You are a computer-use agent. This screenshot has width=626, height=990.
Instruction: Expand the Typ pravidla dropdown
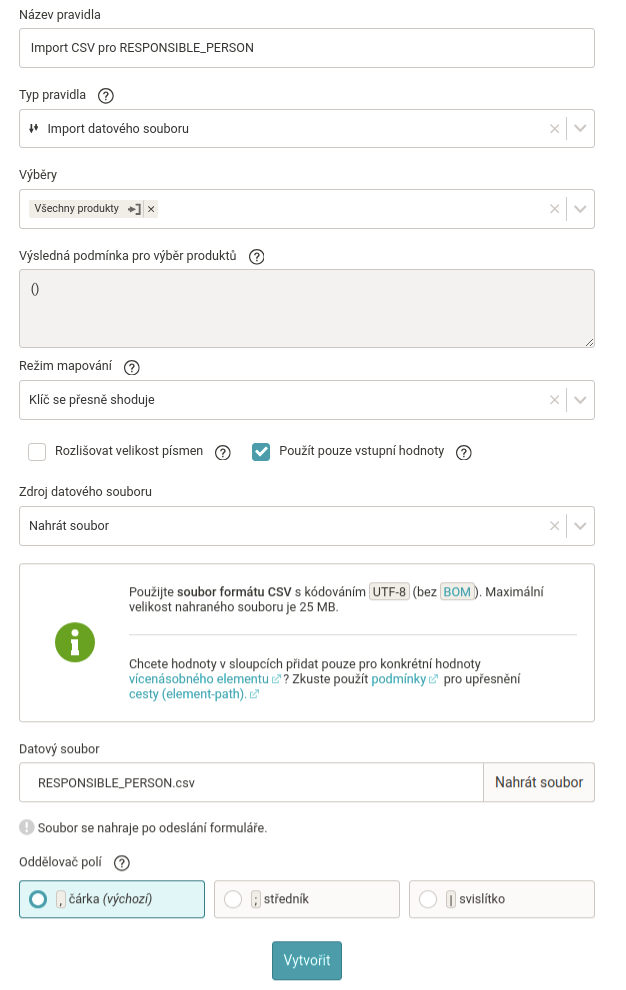coord(581,129)
